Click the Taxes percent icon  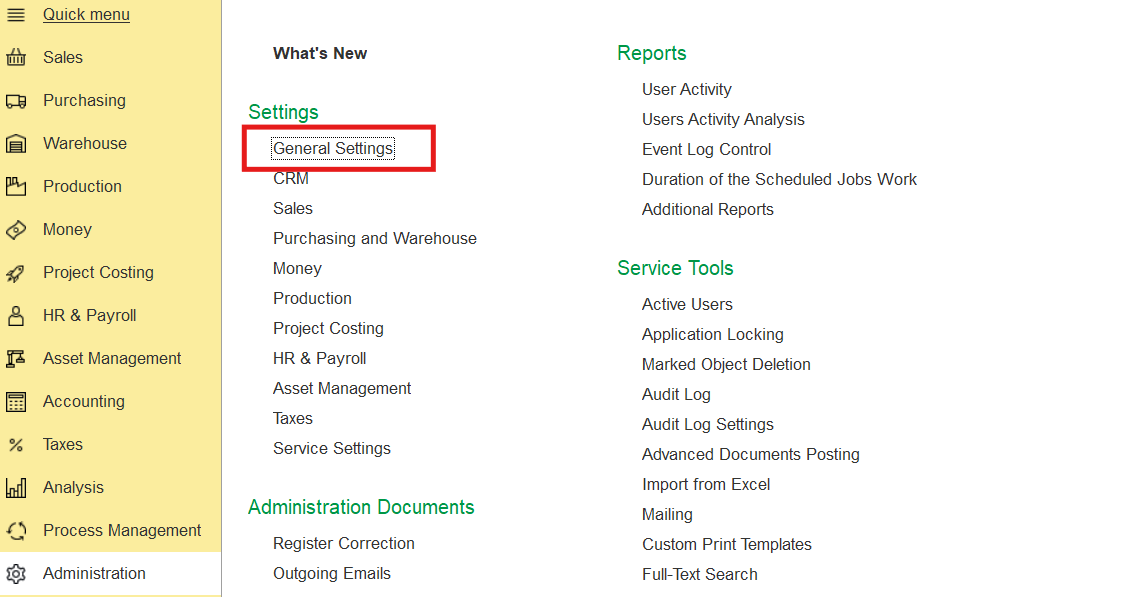coord(16,445)
